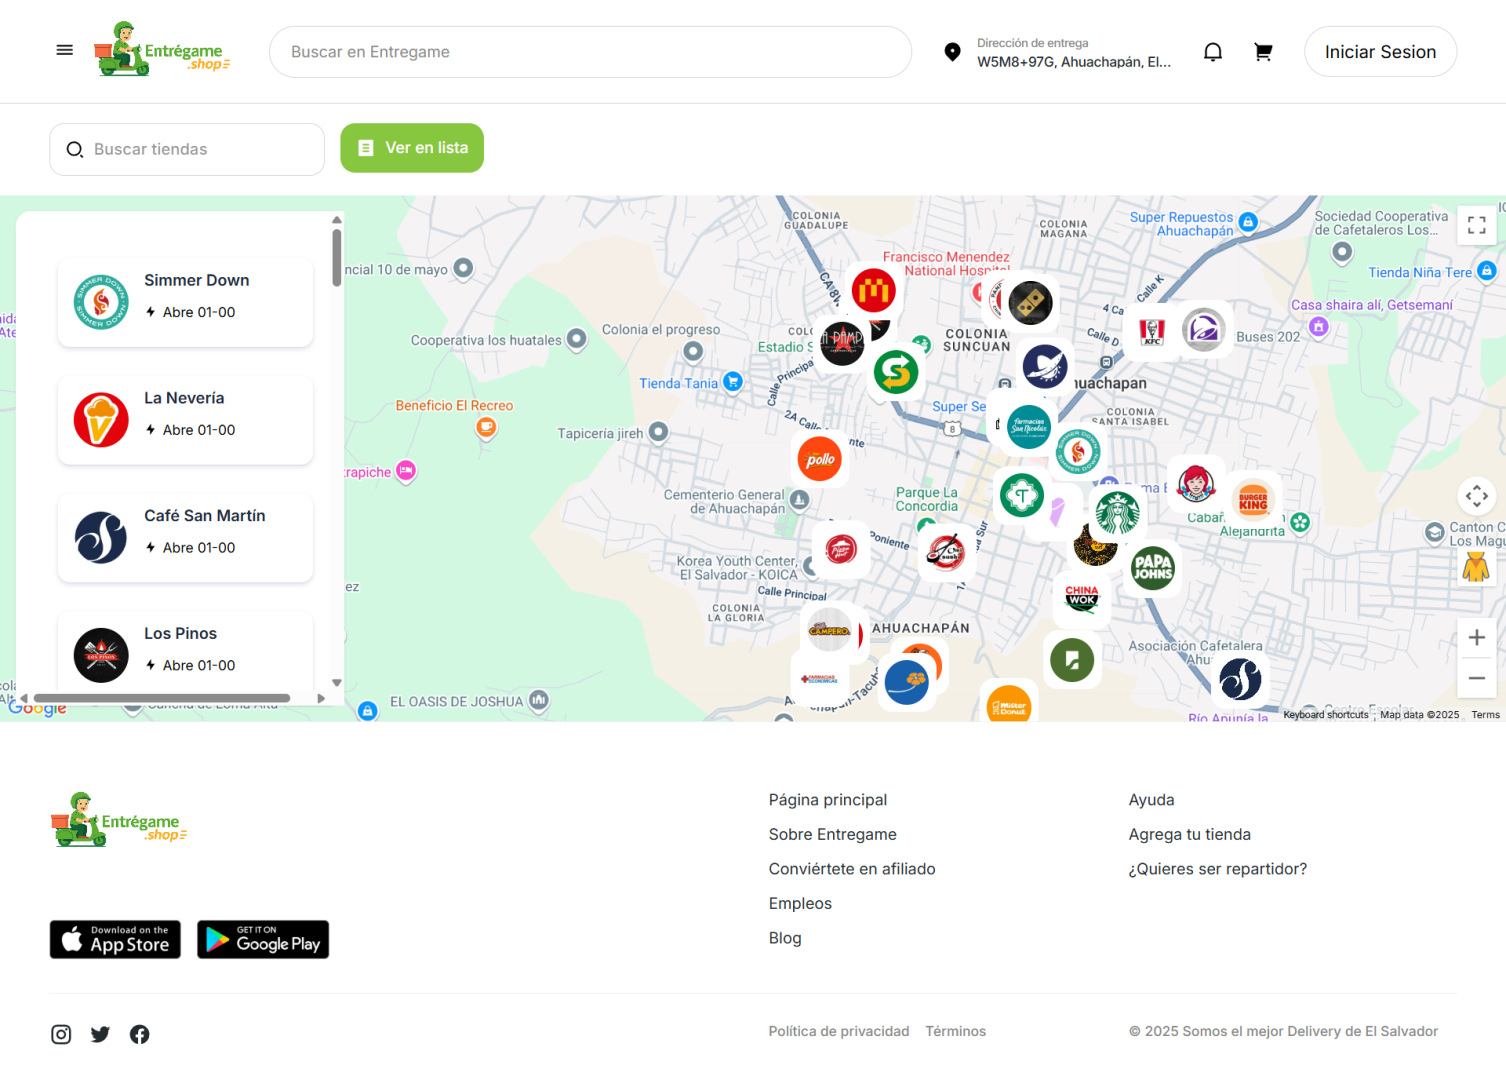
Task: Select the Taco Bell map marker
Action: click(1204, 329)
